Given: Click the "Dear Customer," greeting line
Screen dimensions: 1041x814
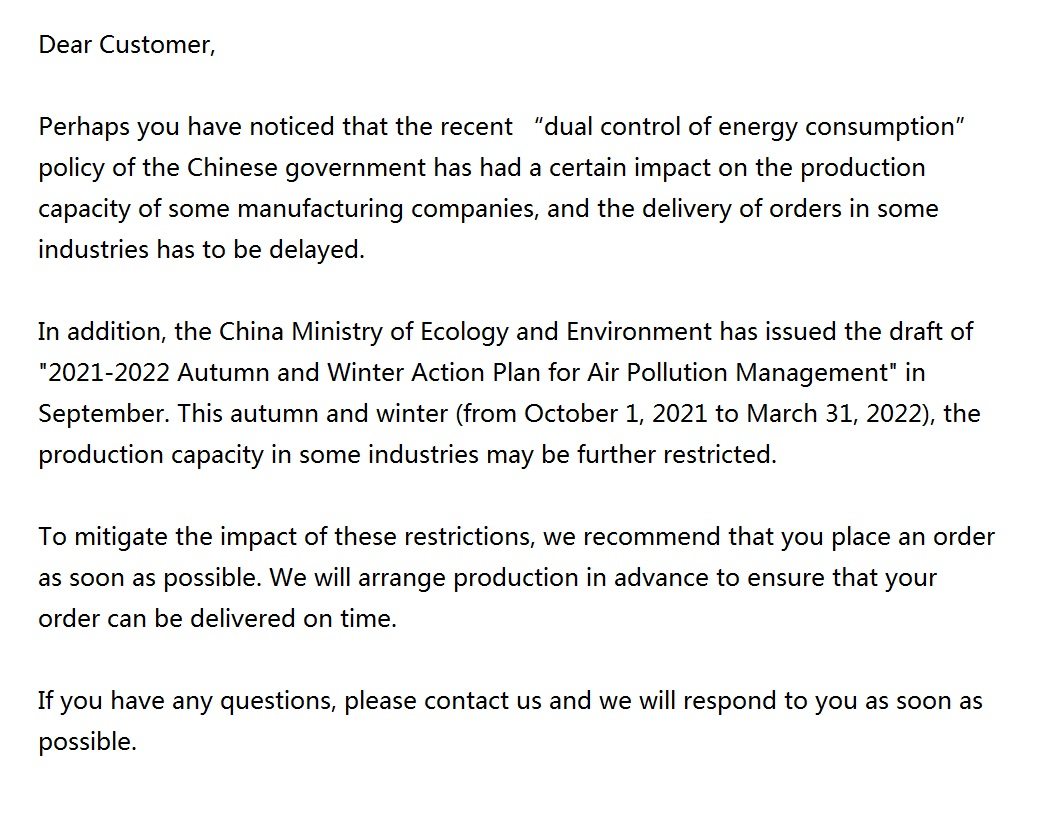Looking at the screenshot, I should (x=126, y=46).
